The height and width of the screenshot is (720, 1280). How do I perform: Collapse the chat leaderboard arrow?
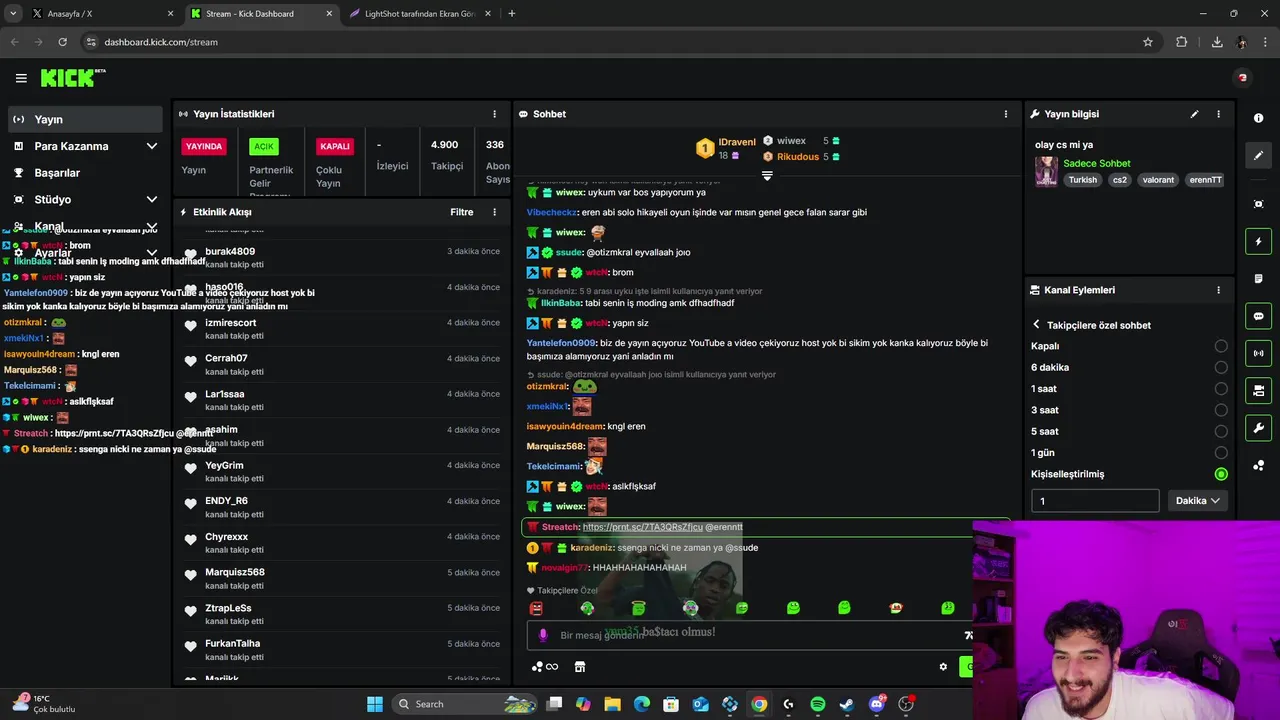click(x=767, y=176)
